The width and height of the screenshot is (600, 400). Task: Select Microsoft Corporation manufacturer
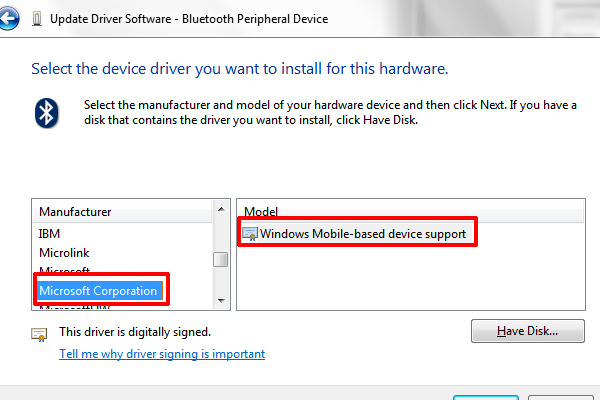(98, 291)
